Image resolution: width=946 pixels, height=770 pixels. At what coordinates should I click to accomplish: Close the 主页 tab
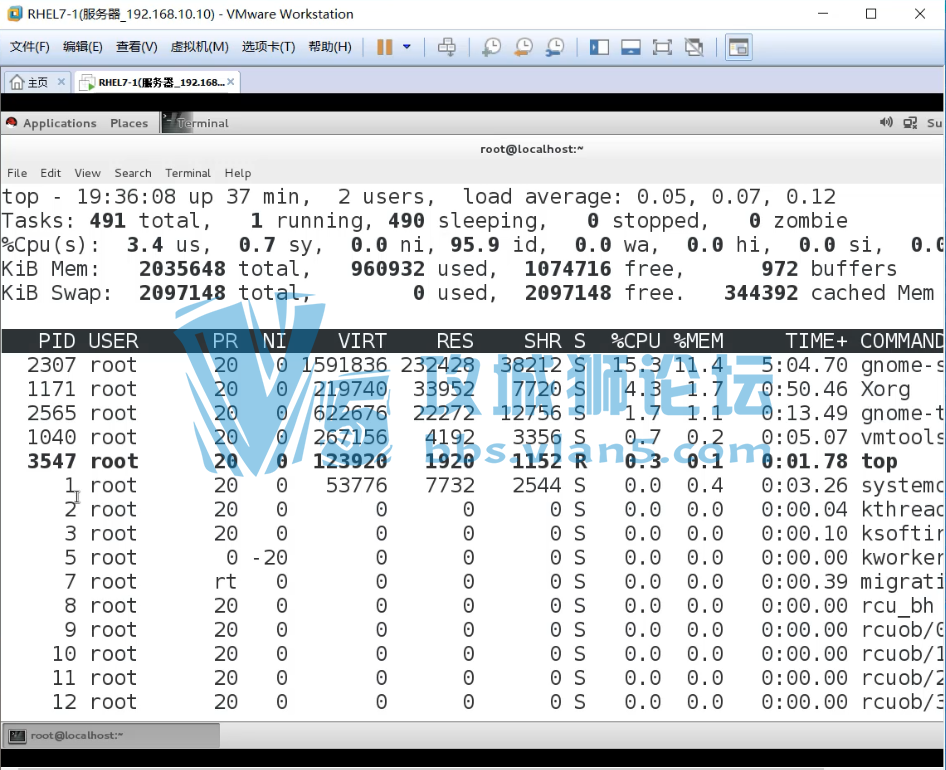pos(61,81)
